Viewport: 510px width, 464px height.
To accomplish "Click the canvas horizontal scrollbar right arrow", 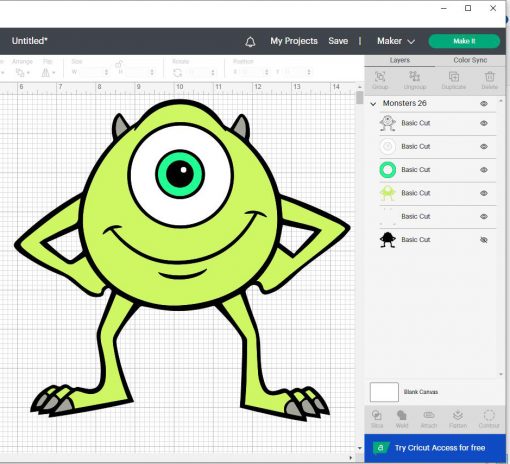I will [350, 458].
